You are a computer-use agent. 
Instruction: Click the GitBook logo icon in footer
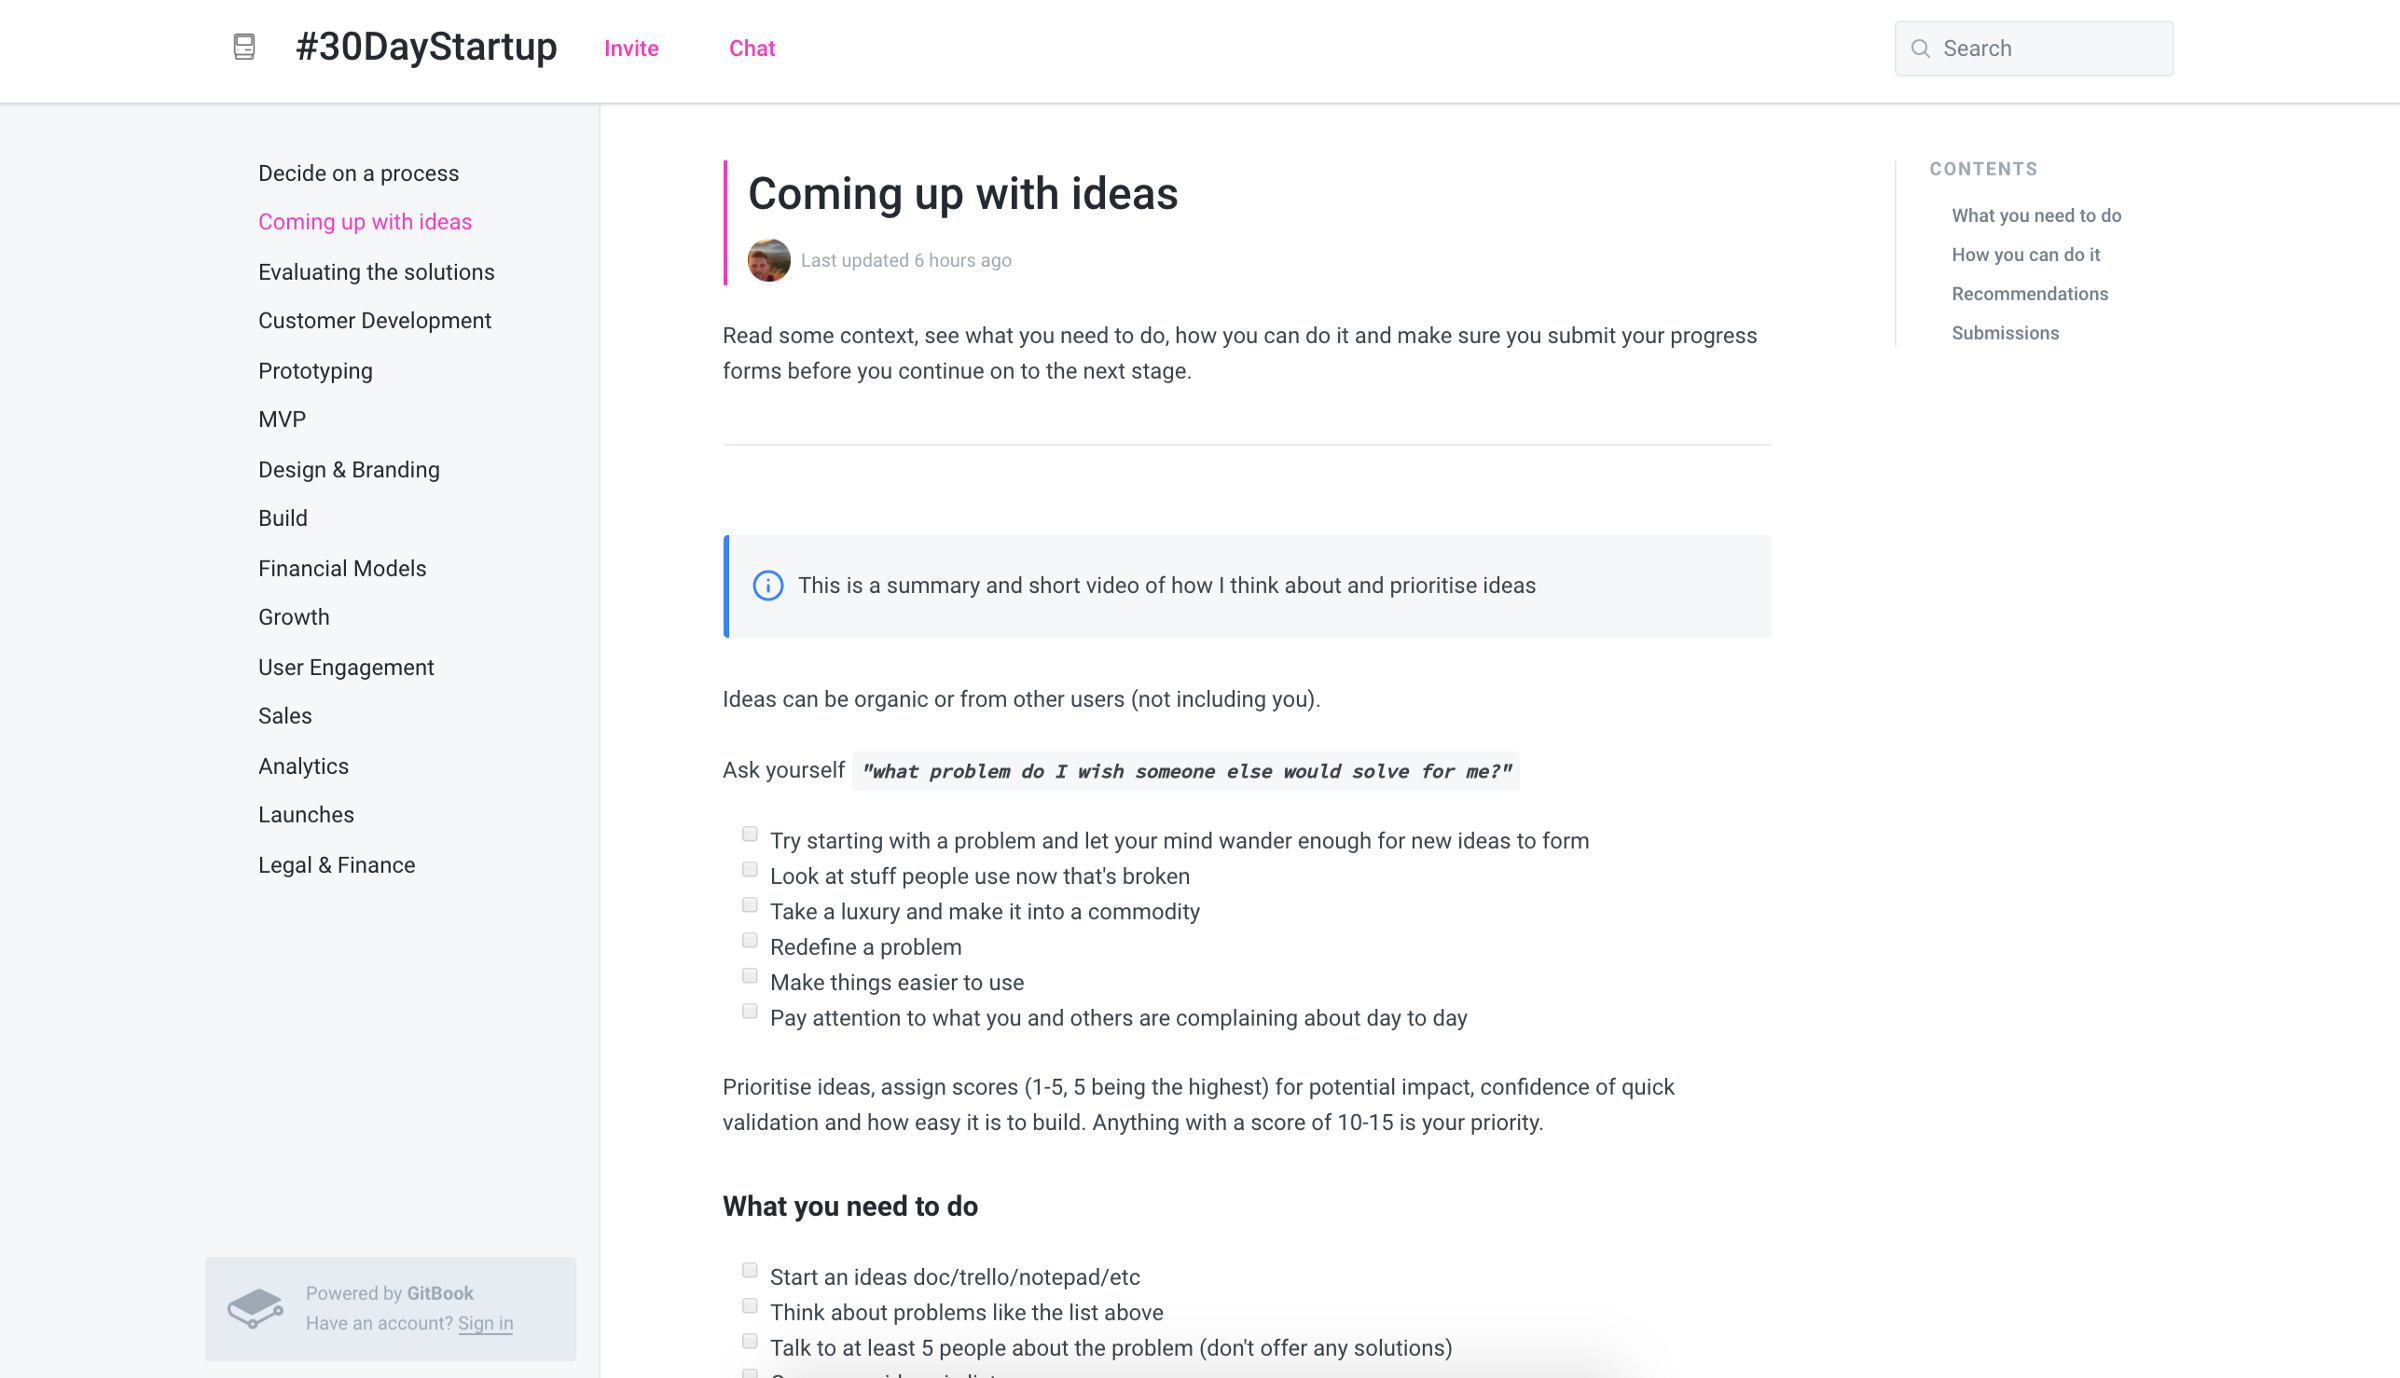(255, 1307)
